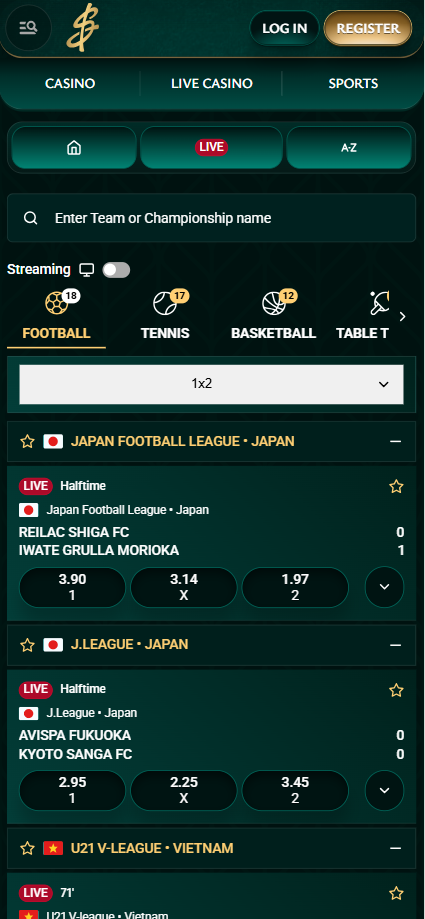Focus the team or championship search field
Image resolution: width=425 pixels, height=919 pixels.
[x=211, y=218]
